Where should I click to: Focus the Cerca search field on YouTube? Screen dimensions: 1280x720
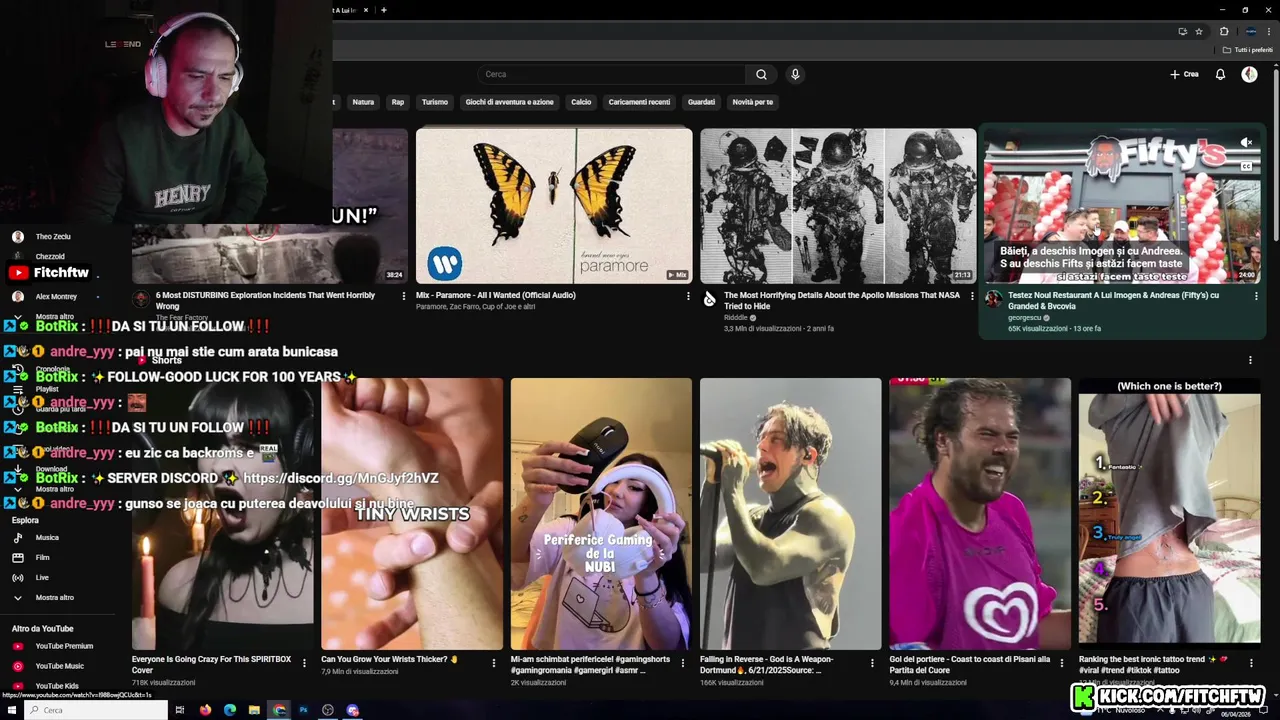click(x=612, y=74)
